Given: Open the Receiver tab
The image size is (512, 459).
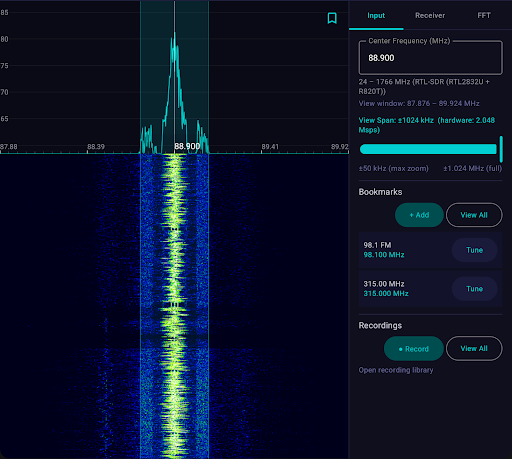Looking at the screenshot, I should click(x=430, y=15).
